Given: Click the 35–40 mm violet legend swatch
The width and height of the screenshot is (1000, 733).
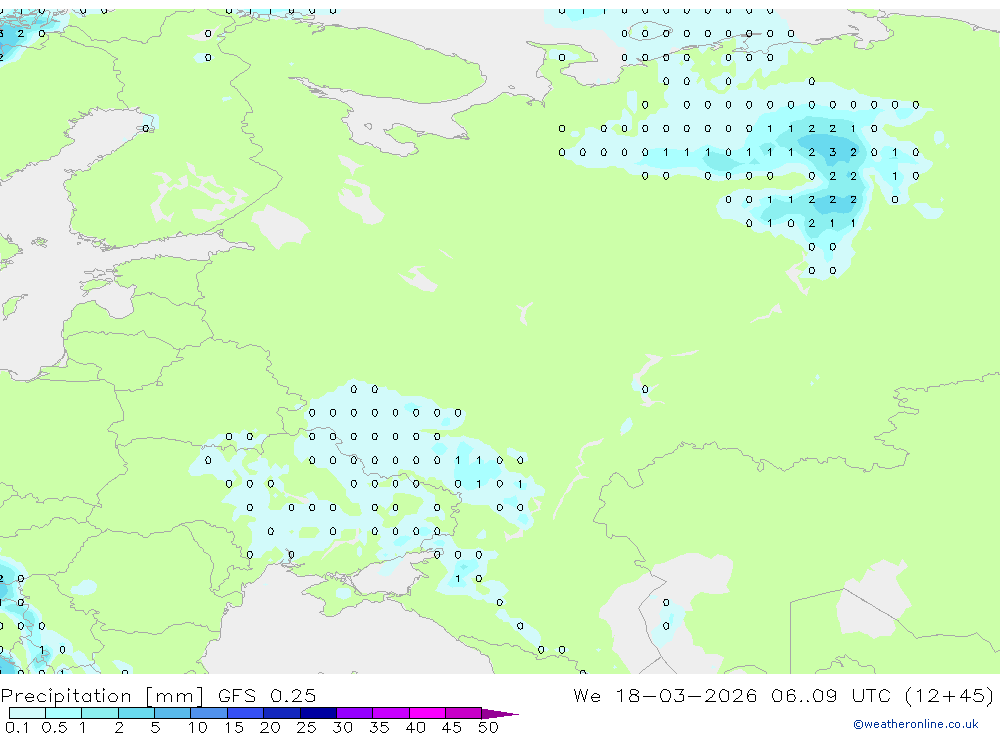Looking at the screenshot, I should 390,713.
